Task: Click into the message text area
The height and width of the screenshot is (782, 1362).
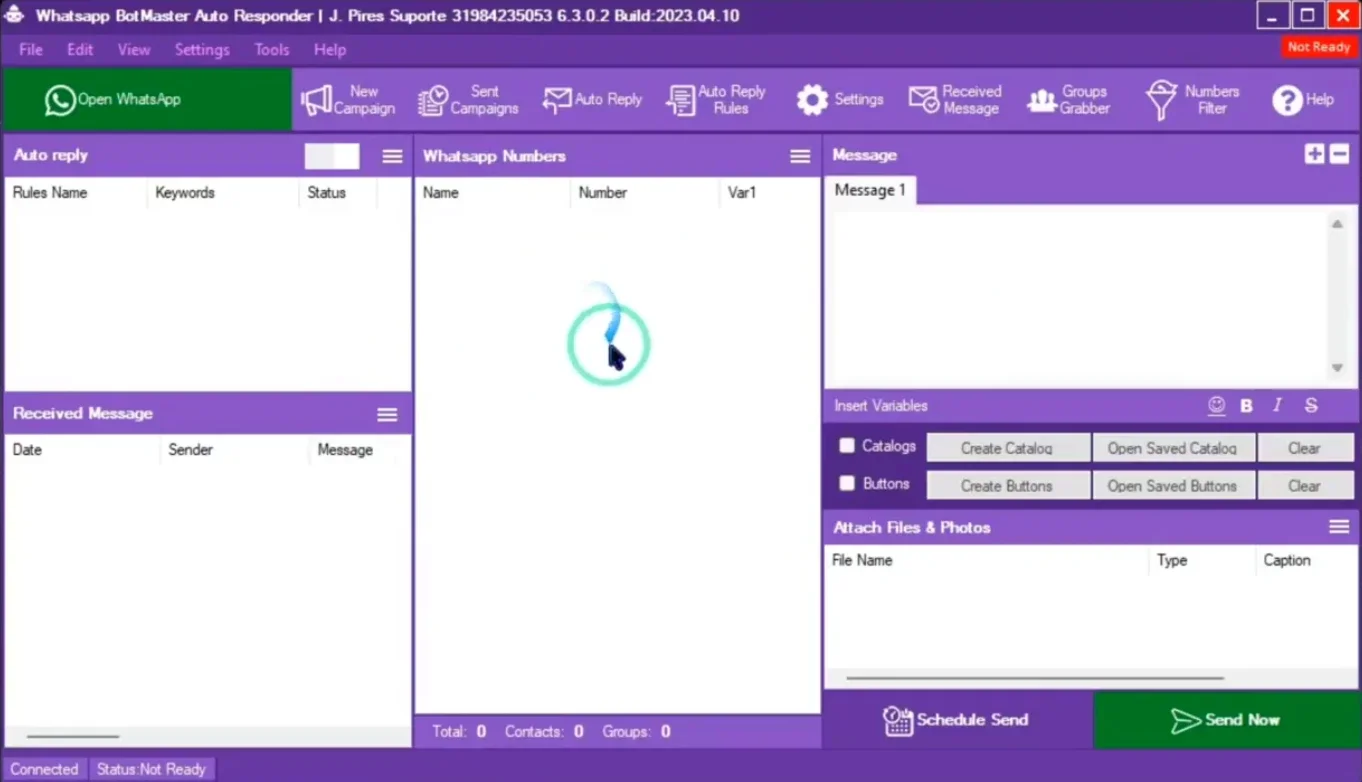Action: point(1076,297)
